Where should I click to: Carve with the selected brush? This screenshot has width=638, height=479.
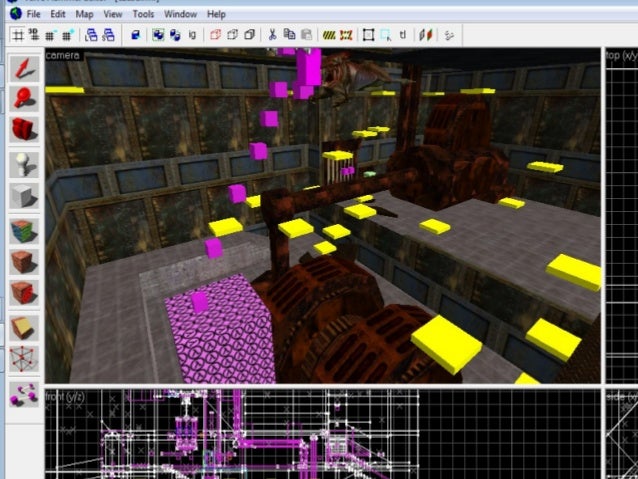coord(135,35)
